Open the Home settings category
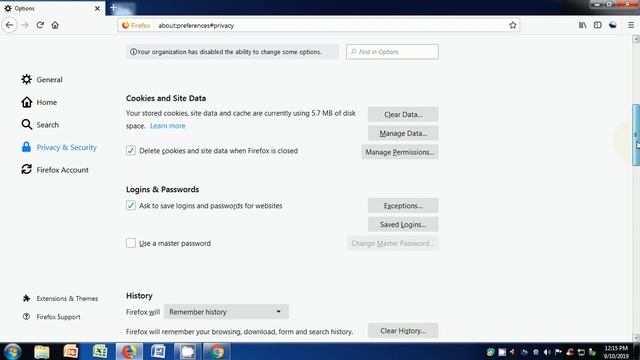This screenshot has width=640, height=360. pos(39,102)
